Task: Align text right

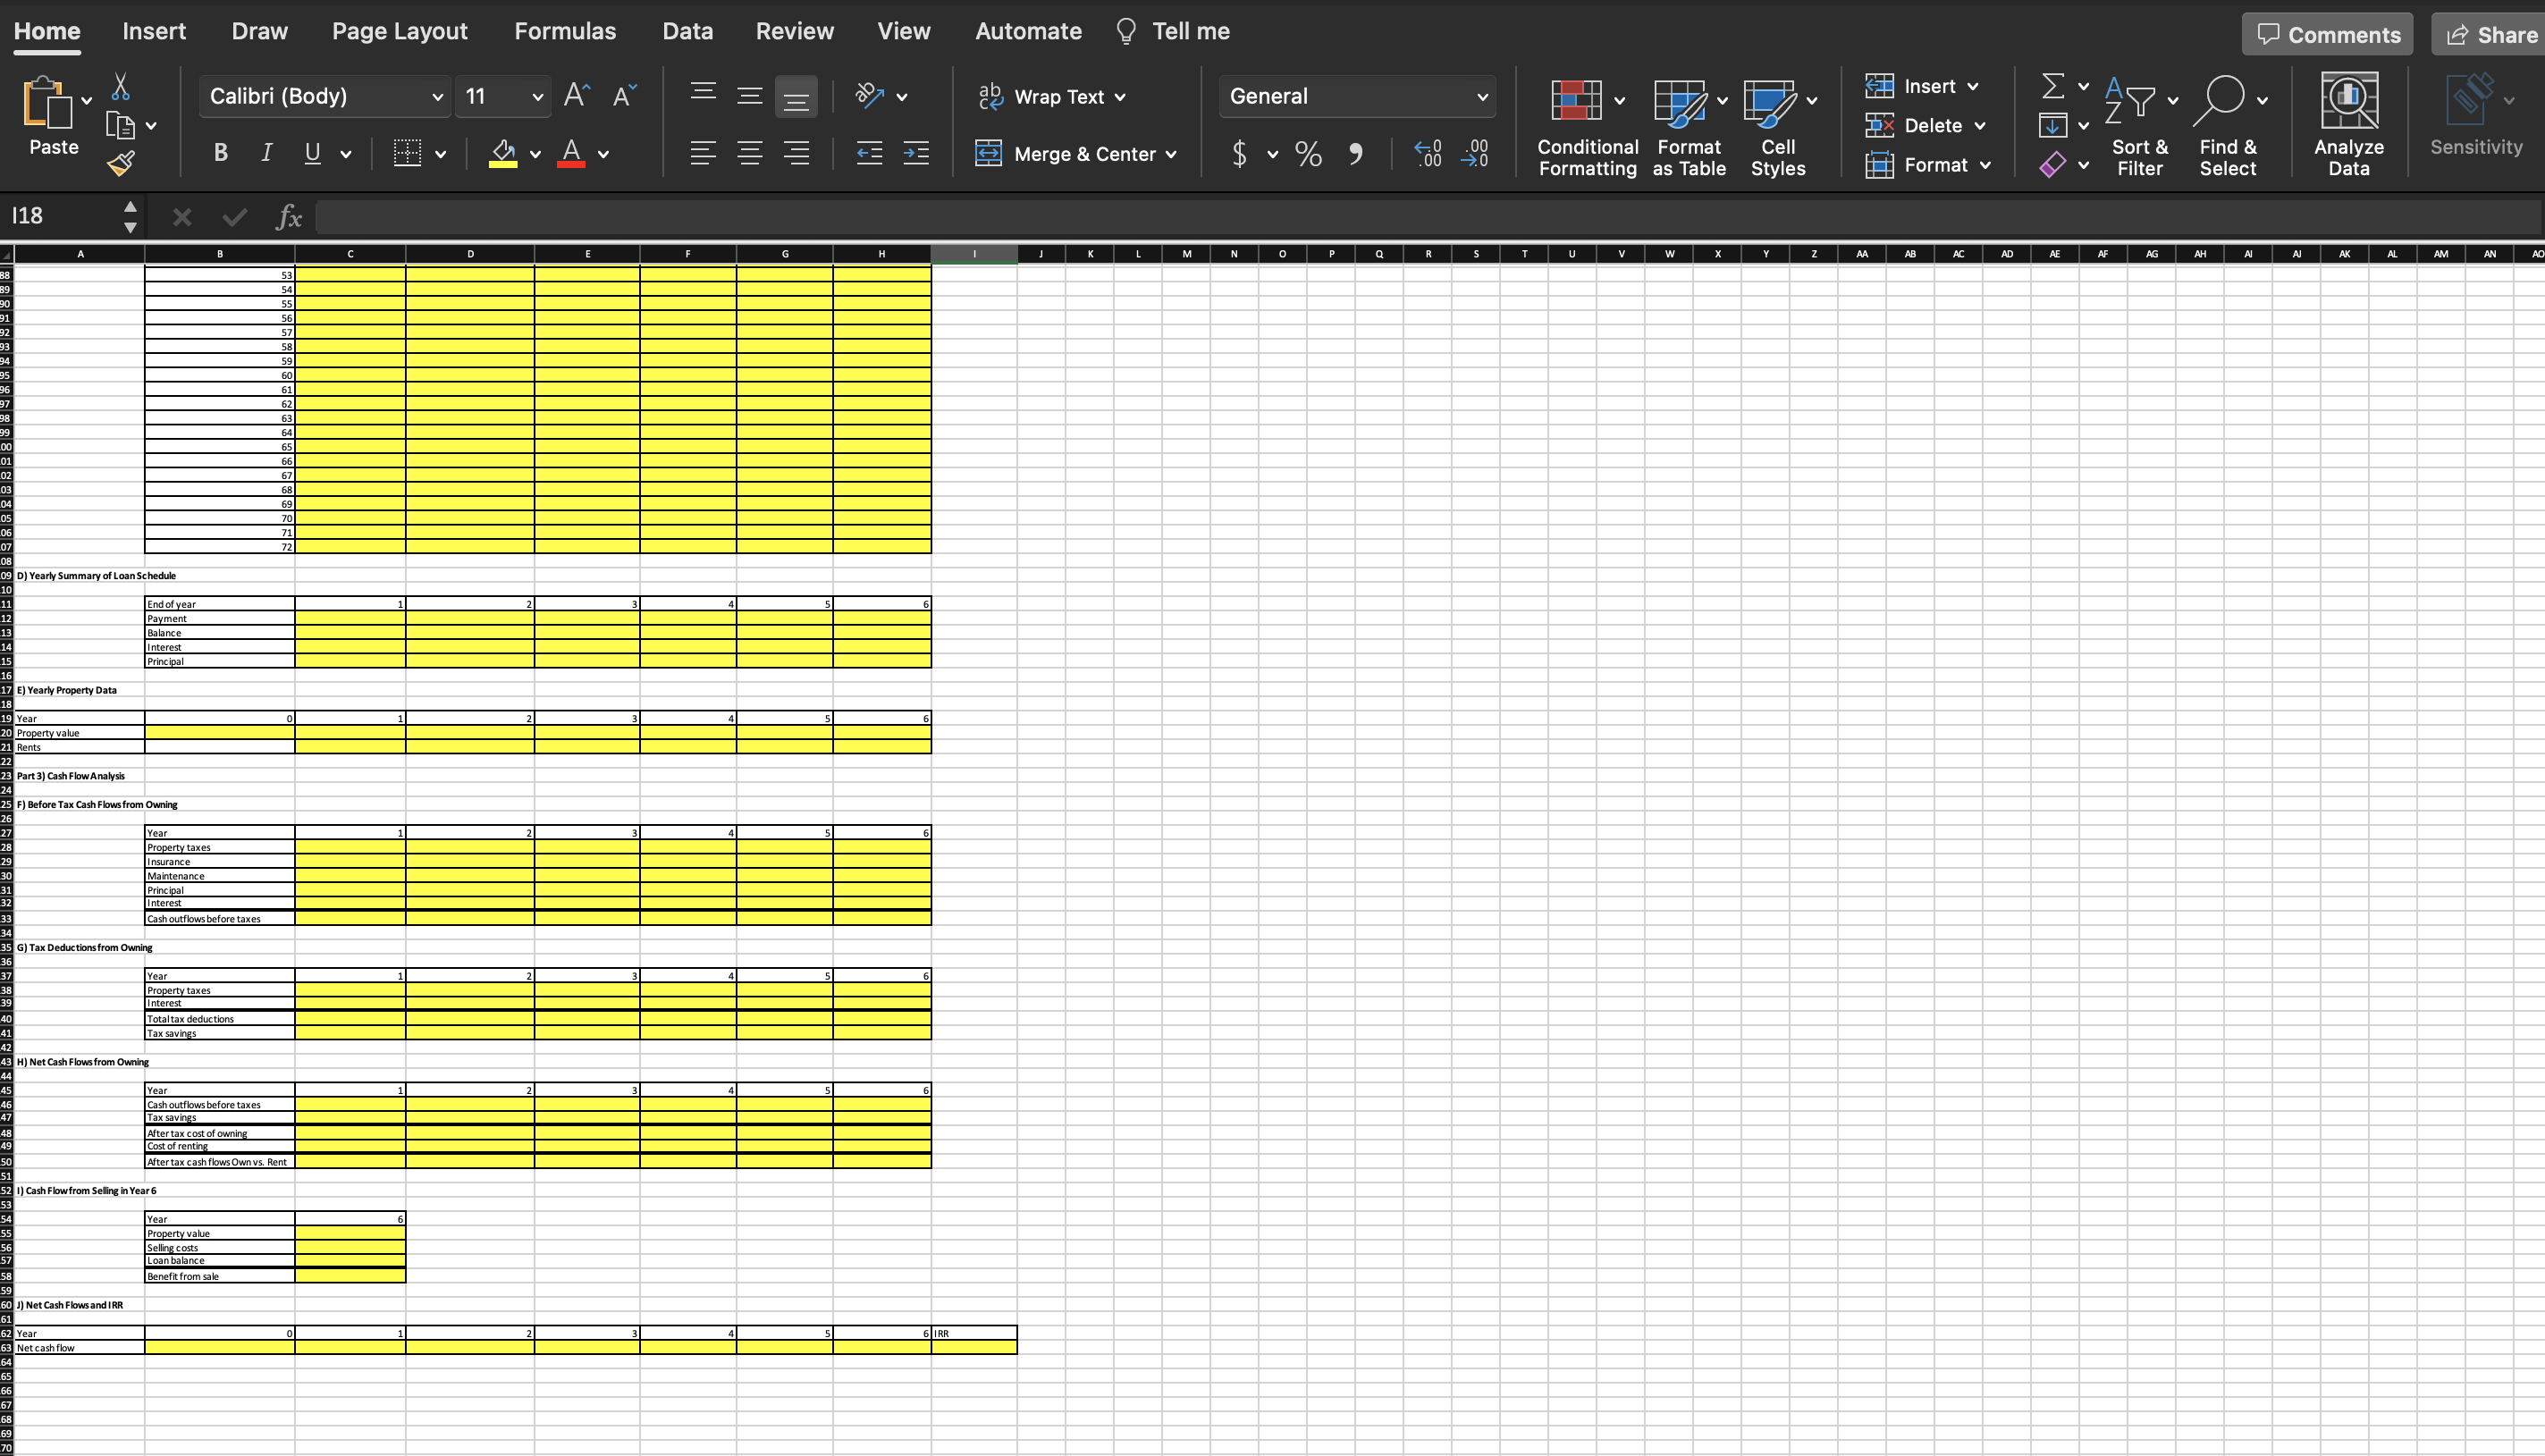Action: 796,153
